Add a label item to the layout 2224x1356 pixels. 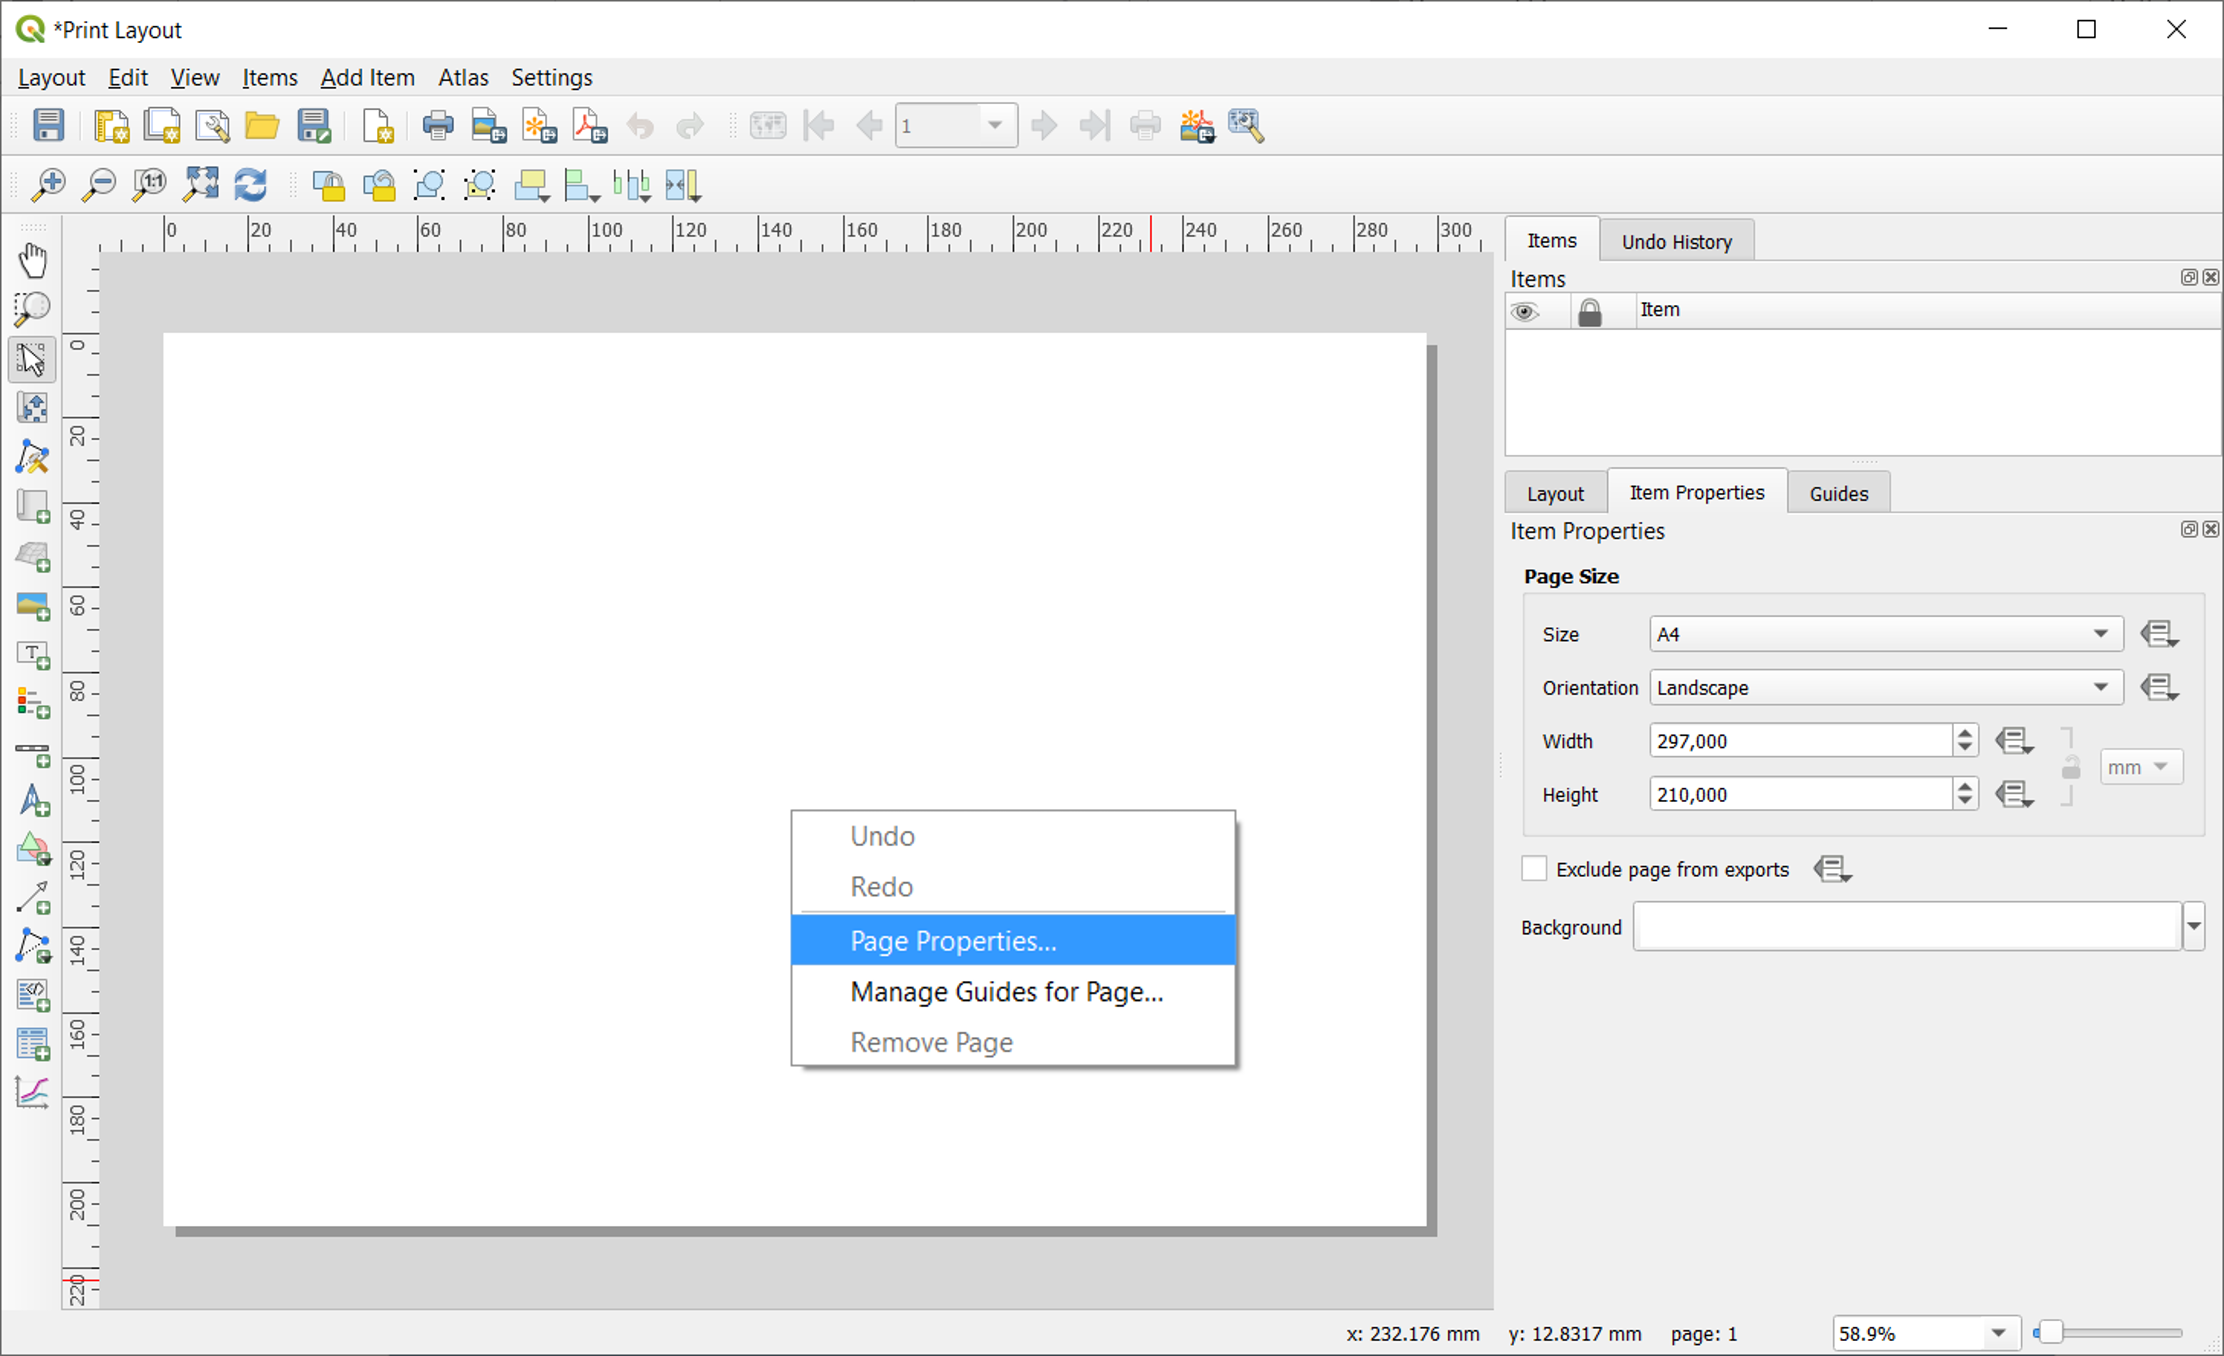32,654
